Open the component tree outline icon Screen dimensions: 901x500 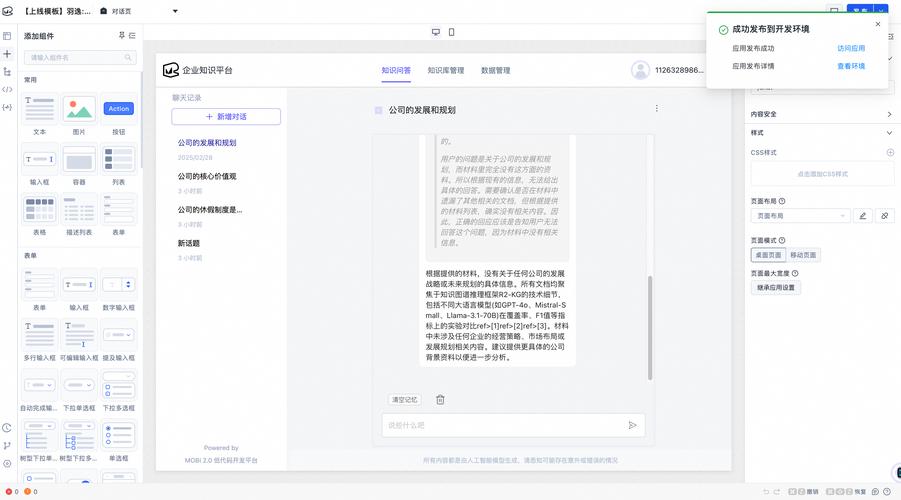(x=7, y=72)
